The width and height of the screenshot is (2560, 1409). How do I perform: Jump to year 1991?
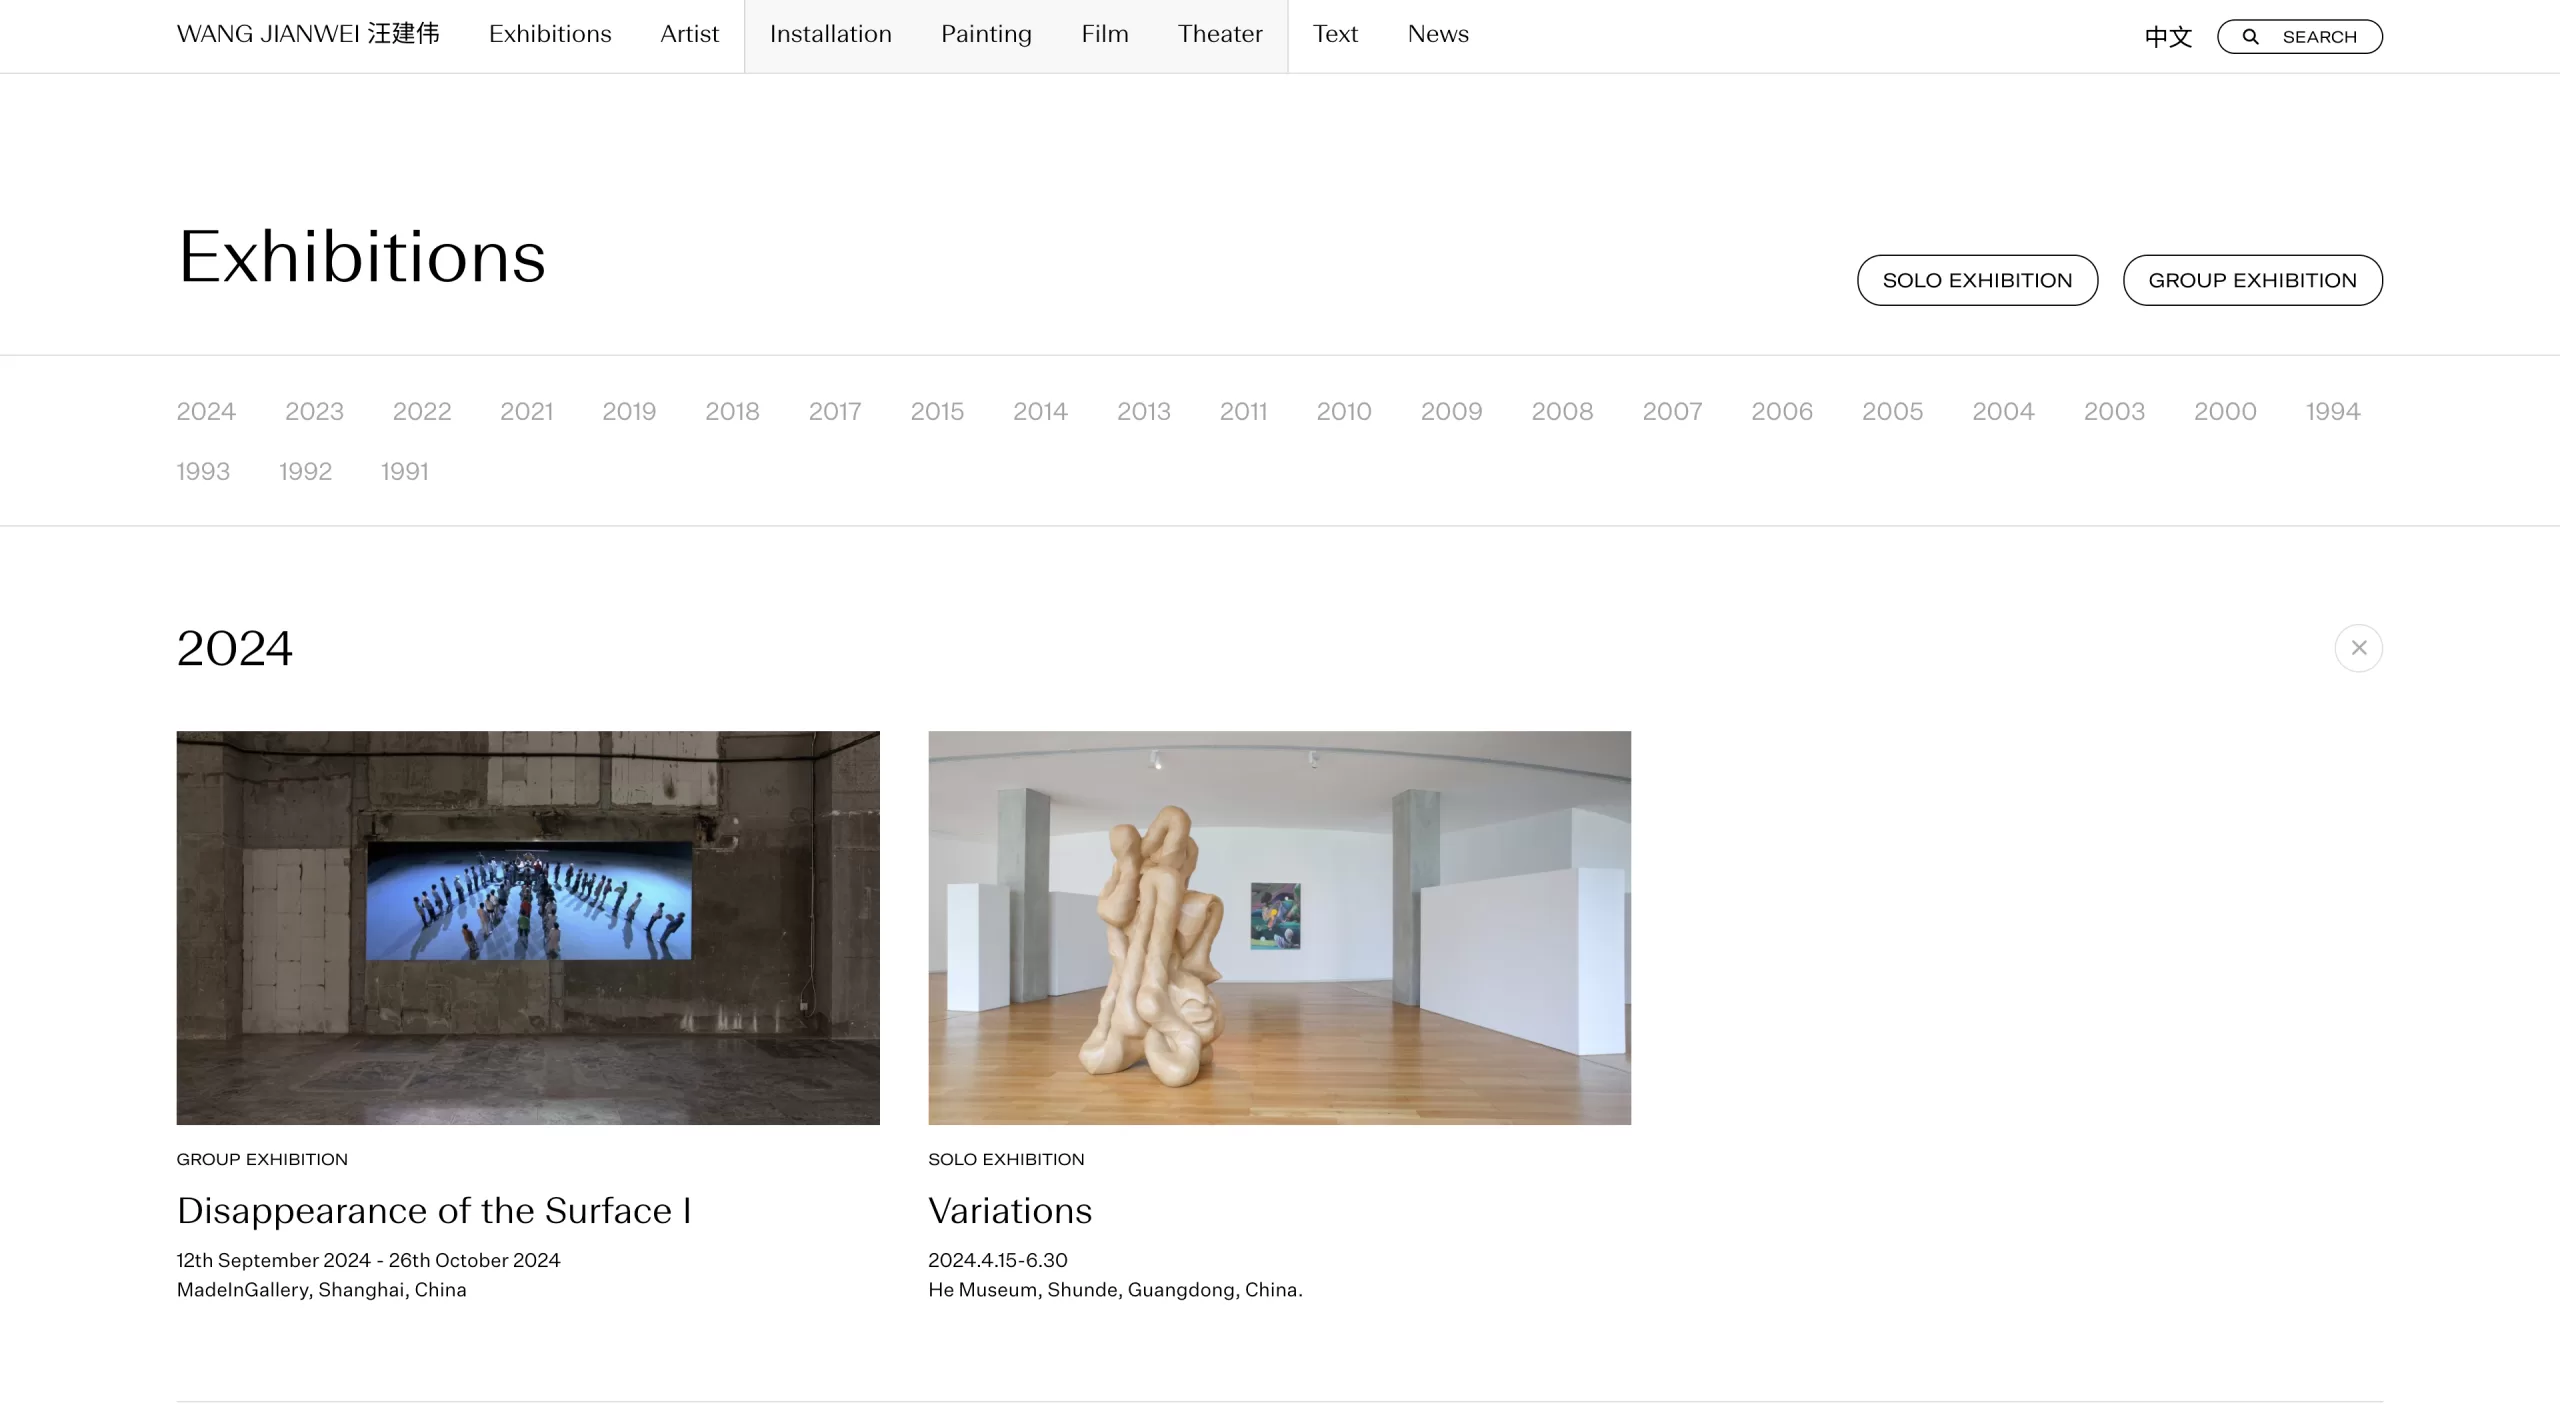(x=405, y=471)
